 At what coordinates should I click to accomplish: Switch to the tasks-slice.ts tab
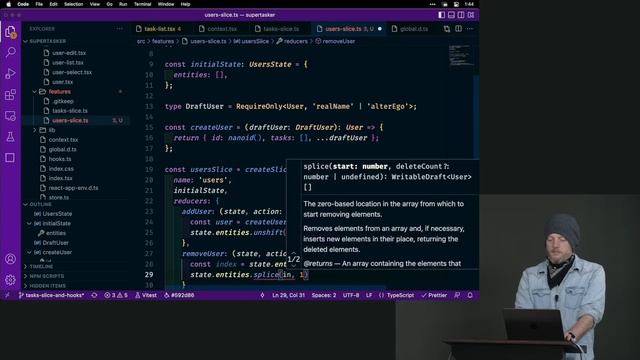pyautogui.click(x=281, y=29)
